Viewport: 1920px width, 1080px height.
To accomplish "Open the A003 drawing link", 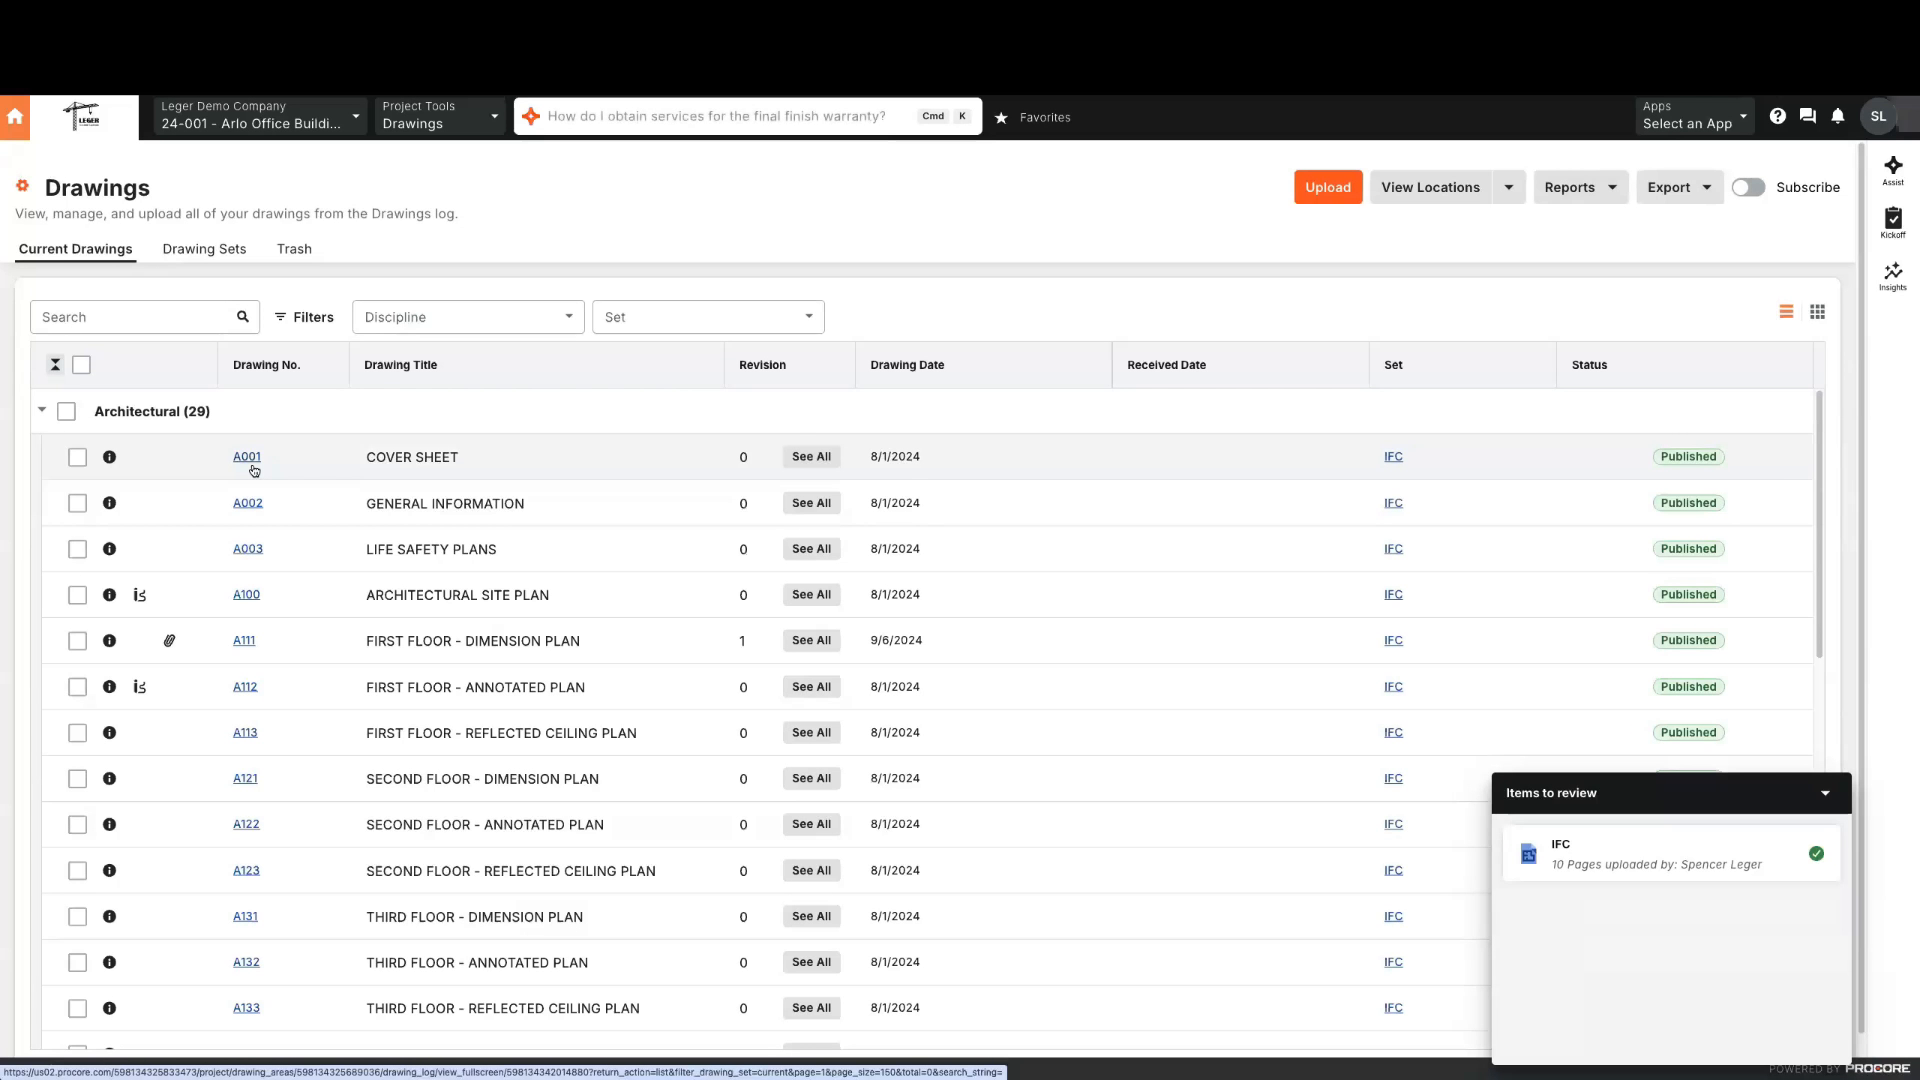I will click(247, 548).
